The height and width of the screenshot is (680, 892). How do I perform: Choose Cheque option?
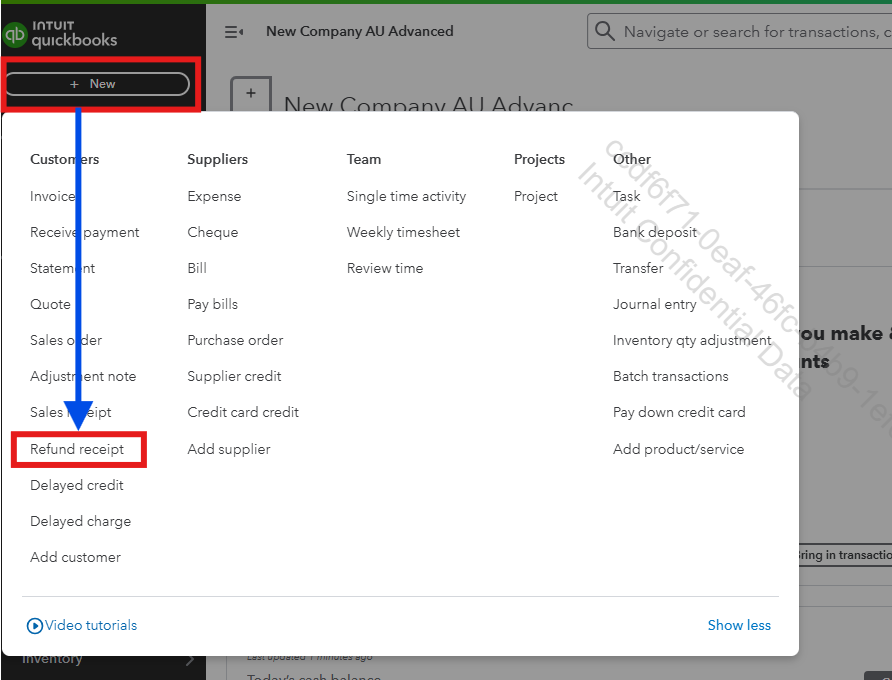[x=213, y=232]
